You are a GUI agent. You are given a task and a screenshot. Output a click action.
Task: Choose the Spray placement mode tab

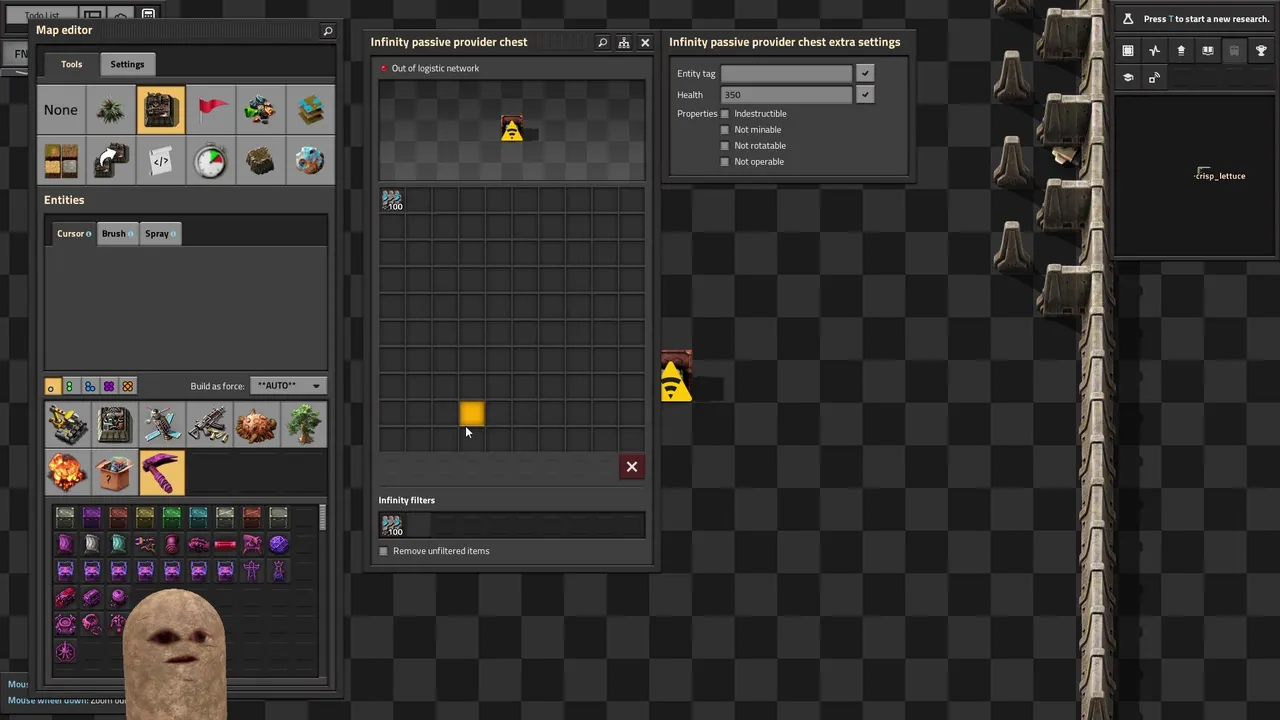(x=160, y=234)
